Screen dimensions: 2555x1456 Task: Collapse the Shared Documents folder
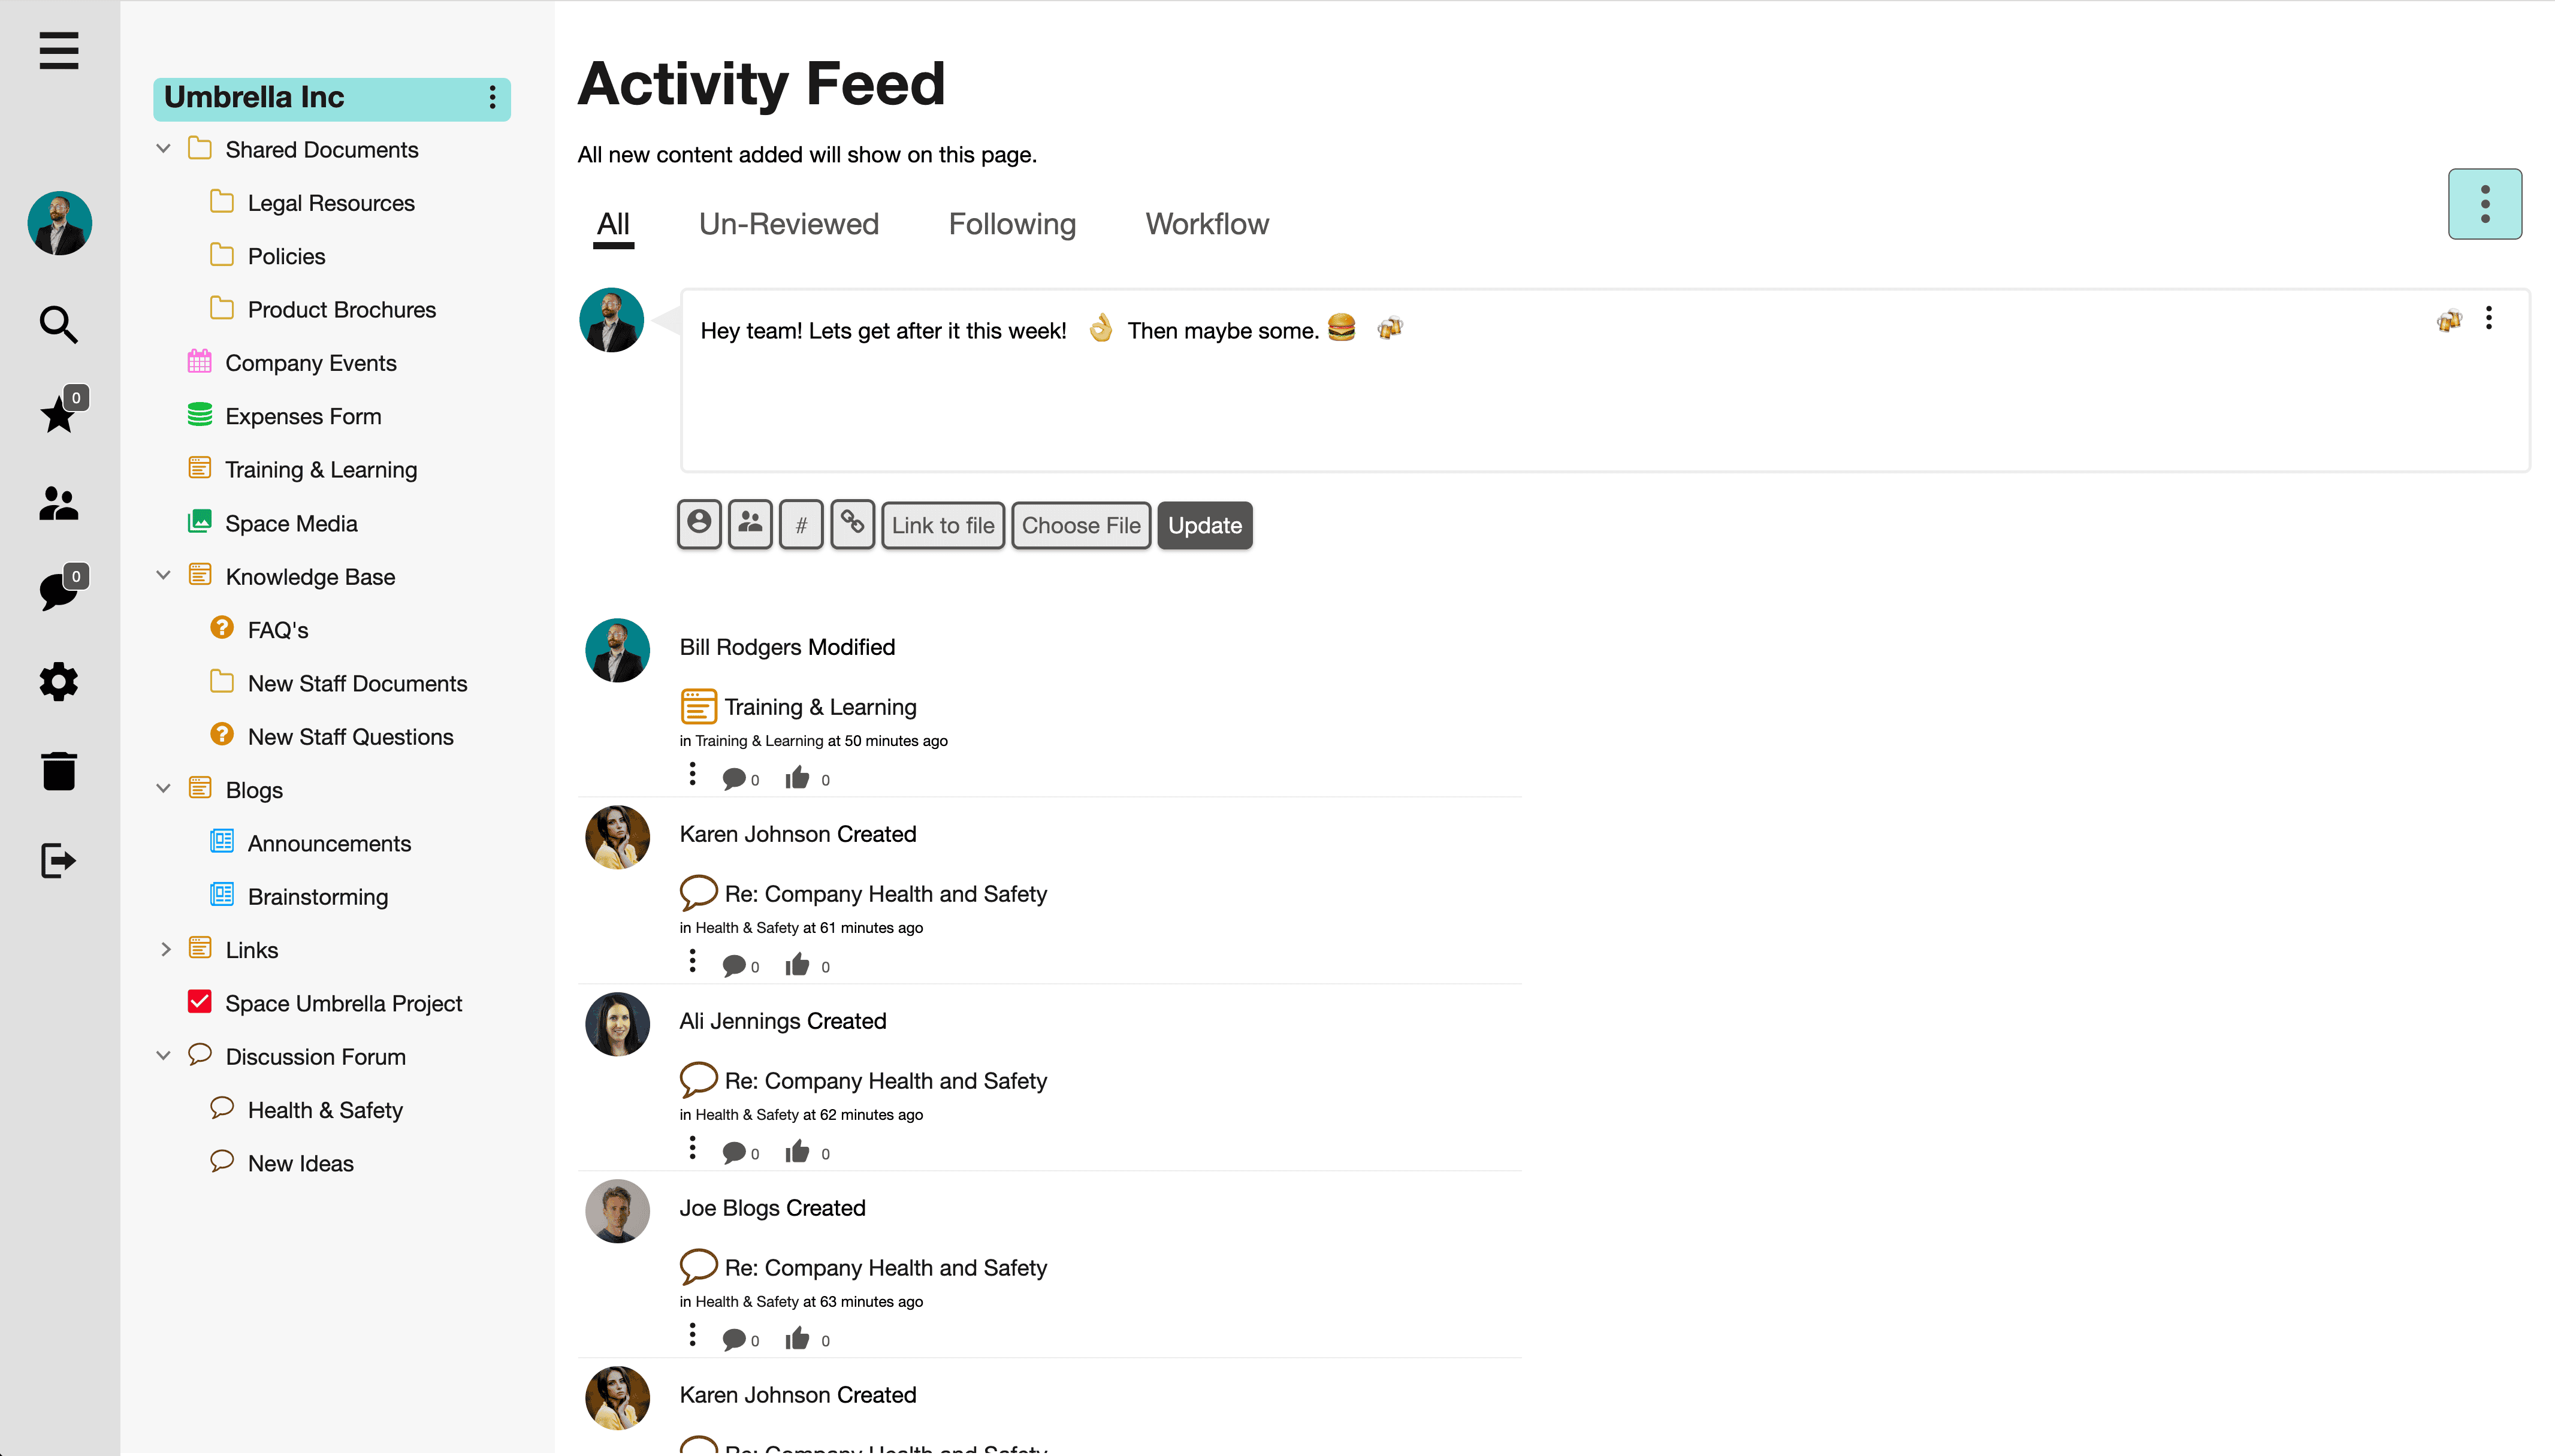click(163, 148)
